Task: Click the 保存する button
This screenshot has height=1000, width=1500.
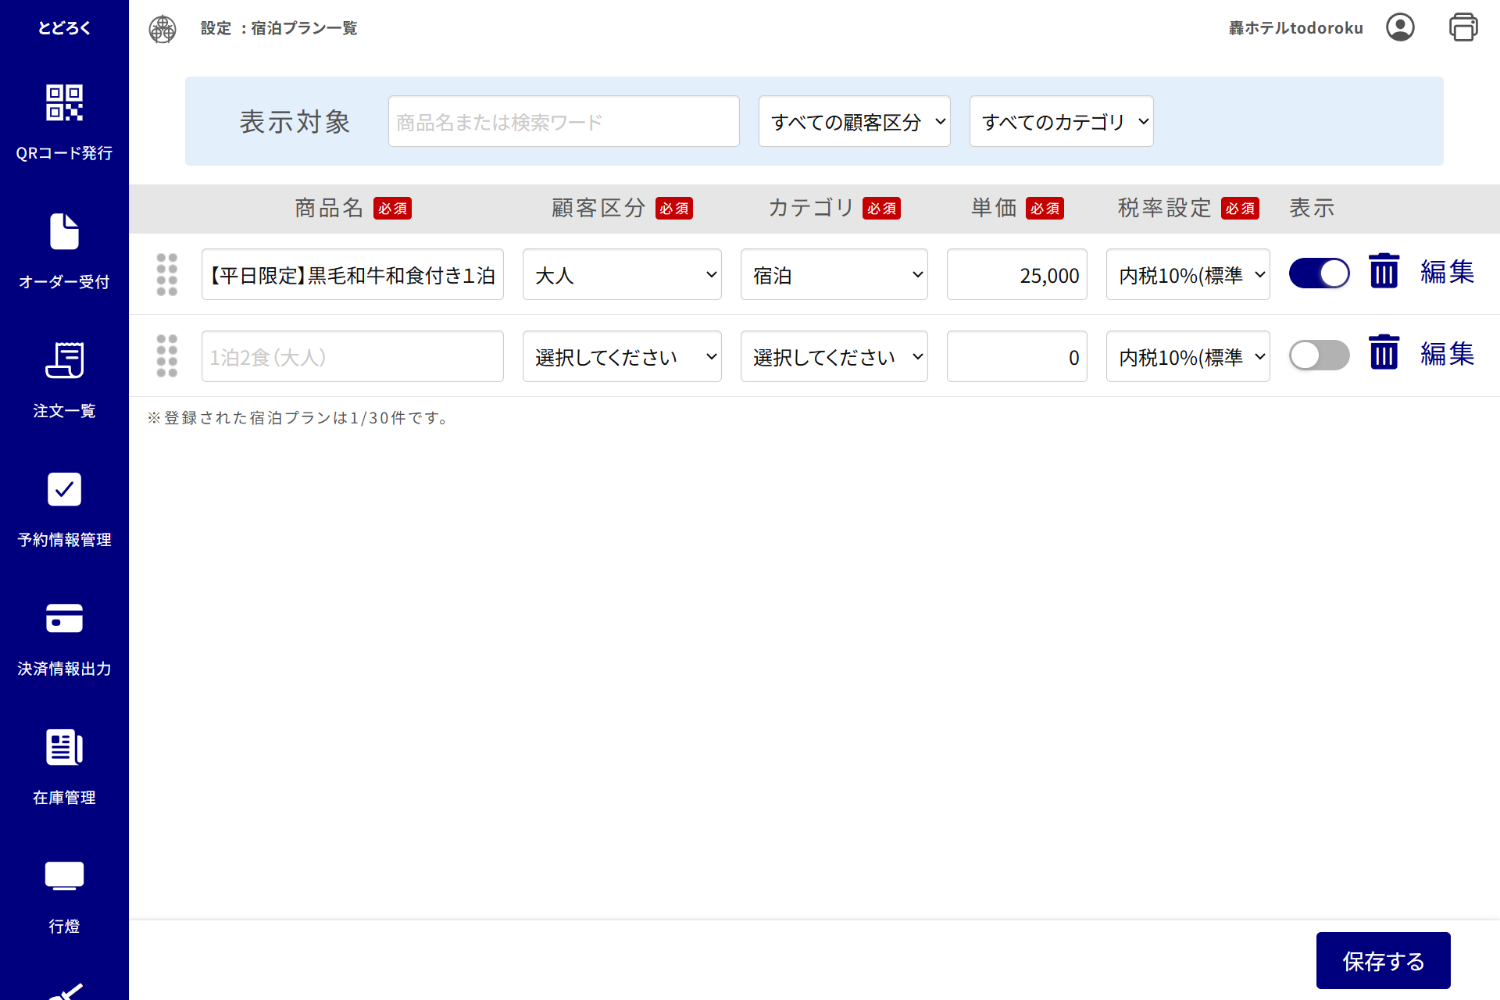Action: [x=1383, y=961]
